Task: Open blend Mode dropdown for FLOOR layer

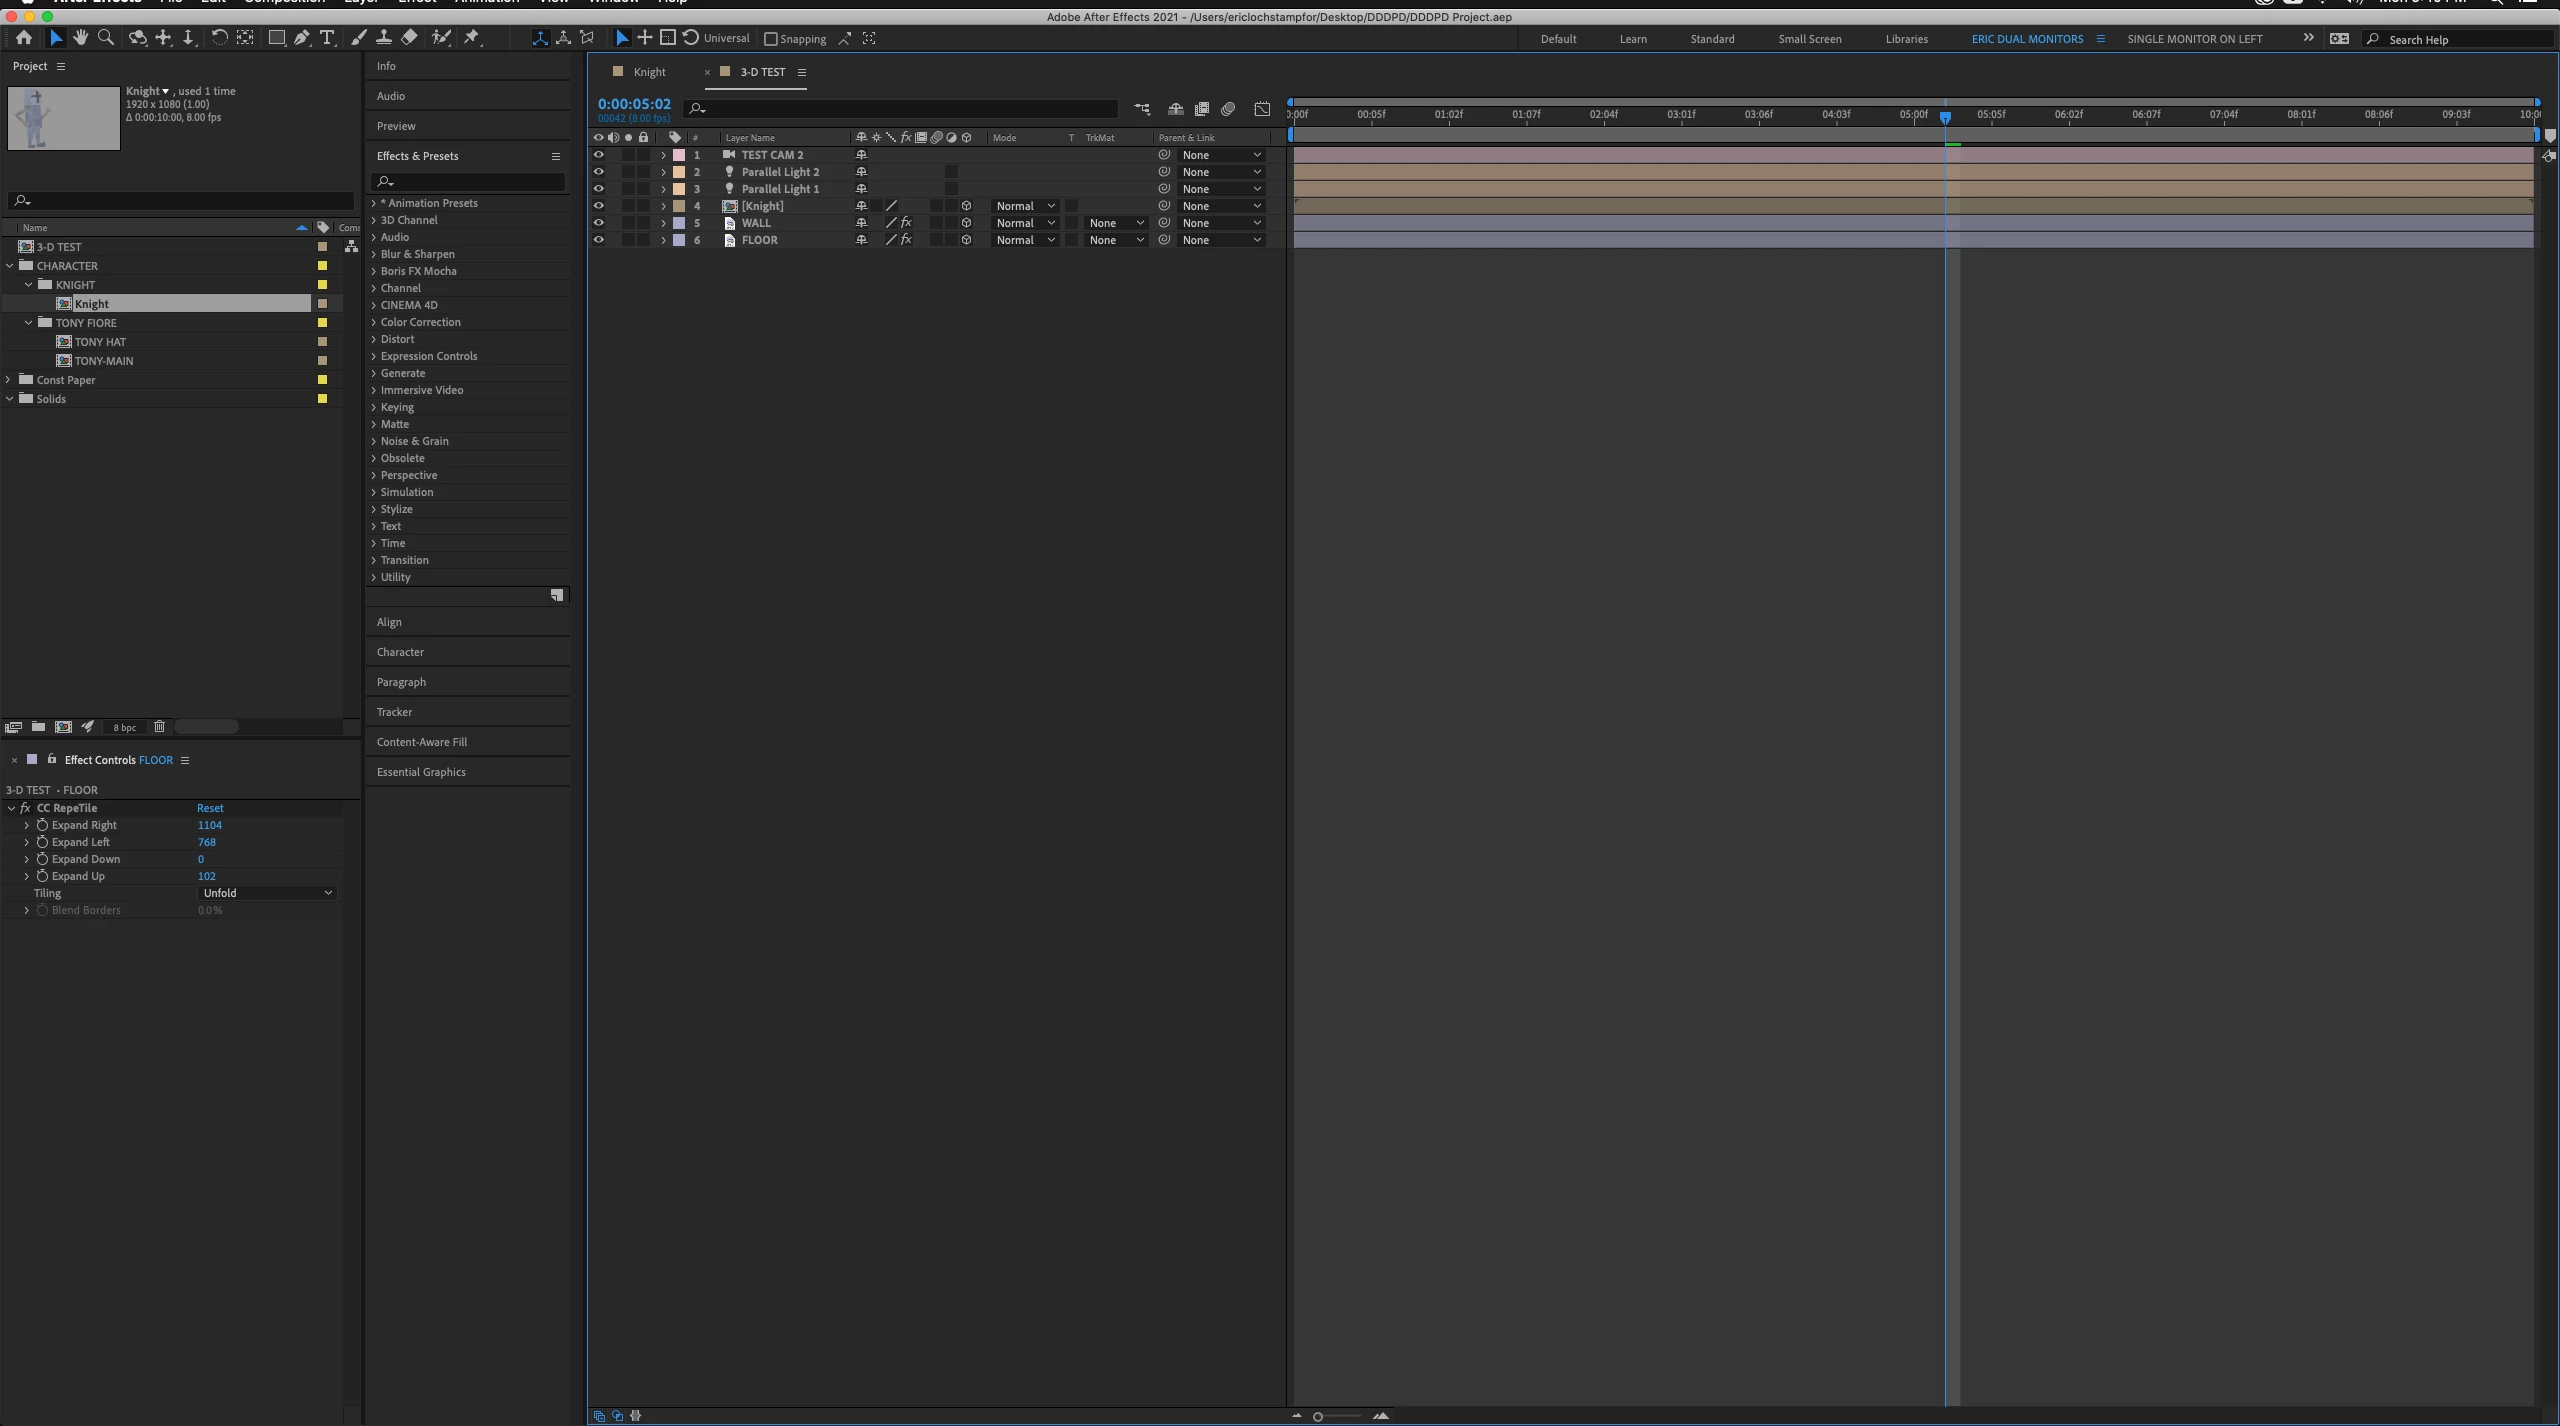Action: coord(1025,240)
